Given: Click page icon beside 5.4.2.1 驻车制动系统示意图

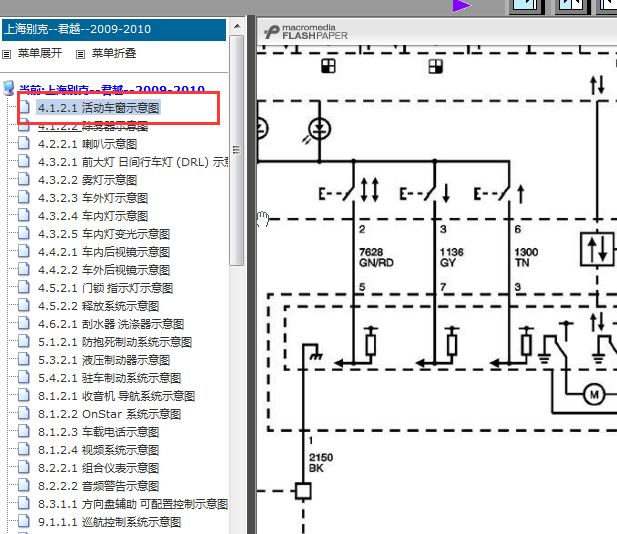Looking at the screenshot, I should click(x=24, y=377).
